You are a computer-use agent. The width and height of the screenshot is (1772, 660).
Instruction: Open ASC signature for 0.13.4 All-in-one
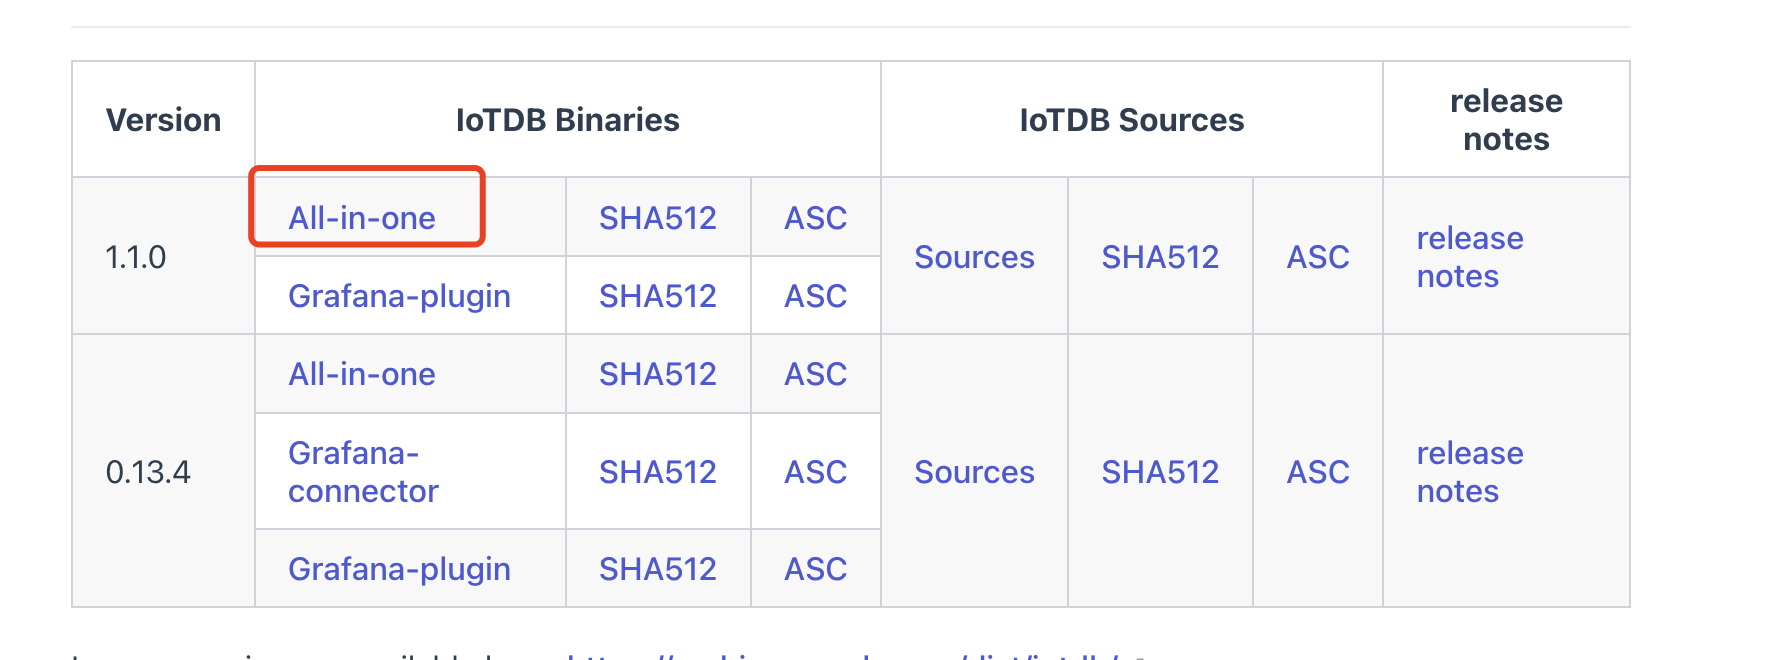pos(815,374)
